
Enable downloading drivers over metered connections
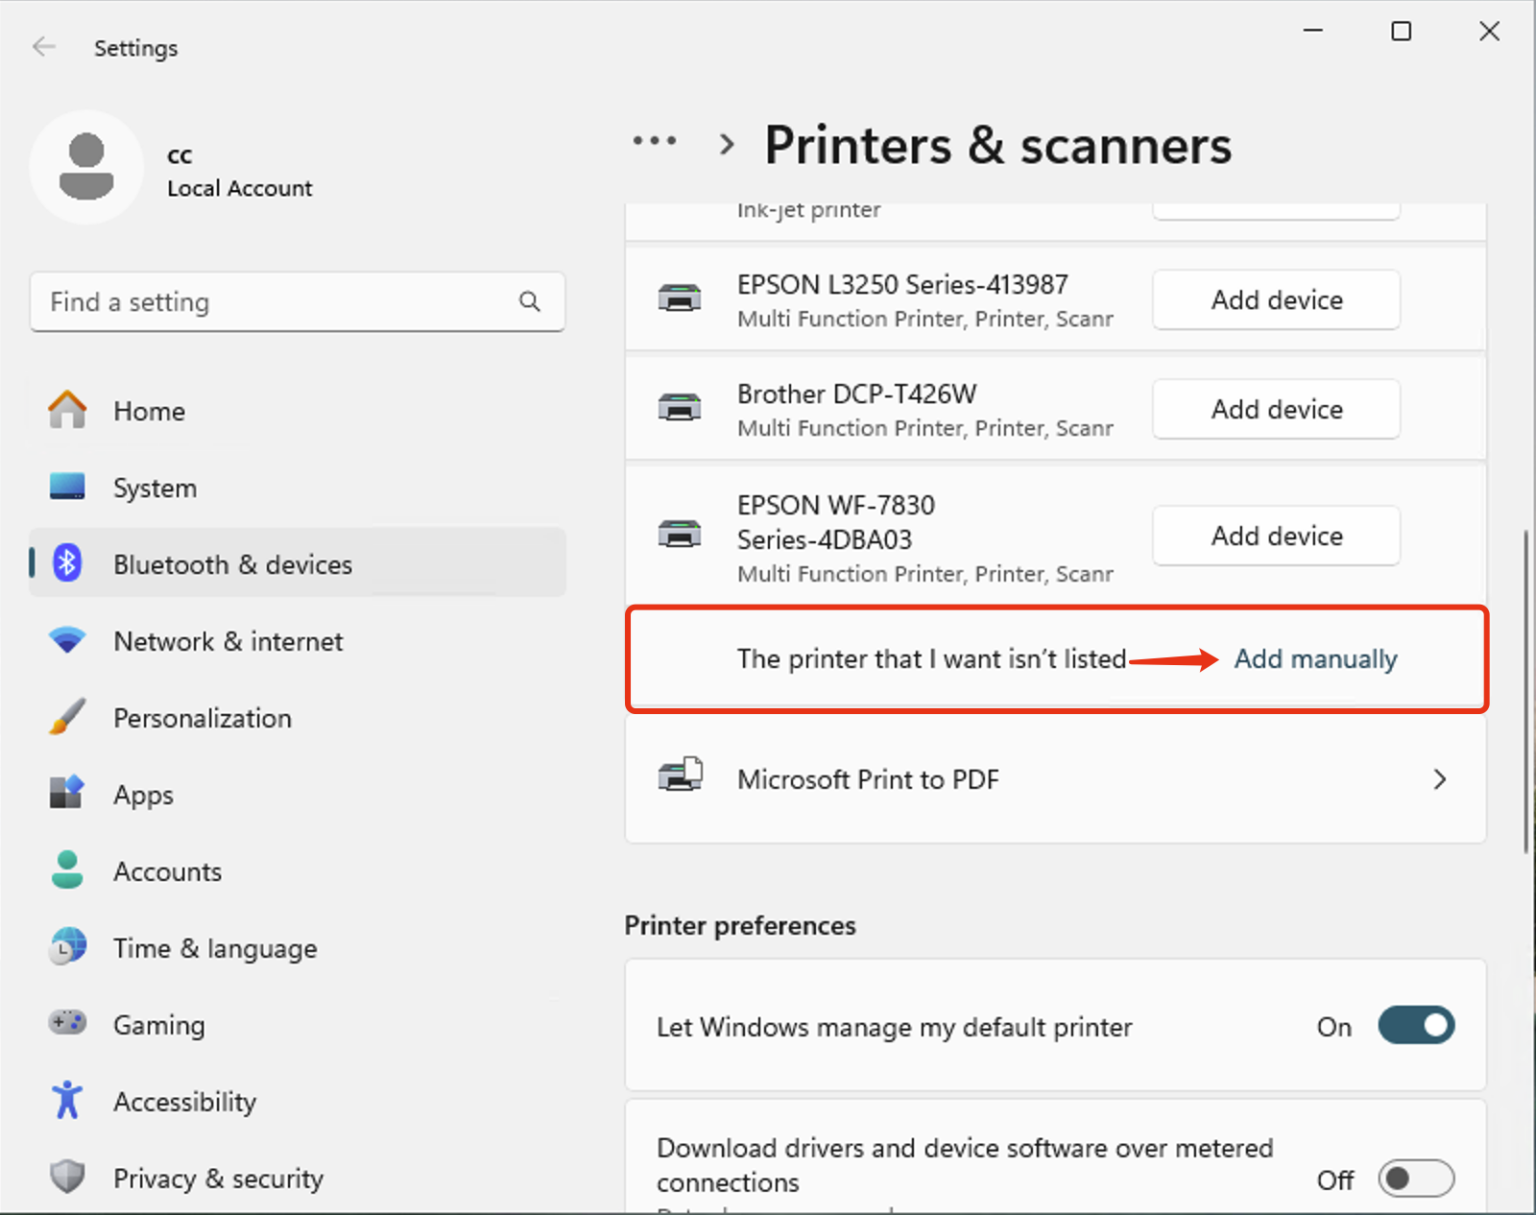[1415, 1179]
